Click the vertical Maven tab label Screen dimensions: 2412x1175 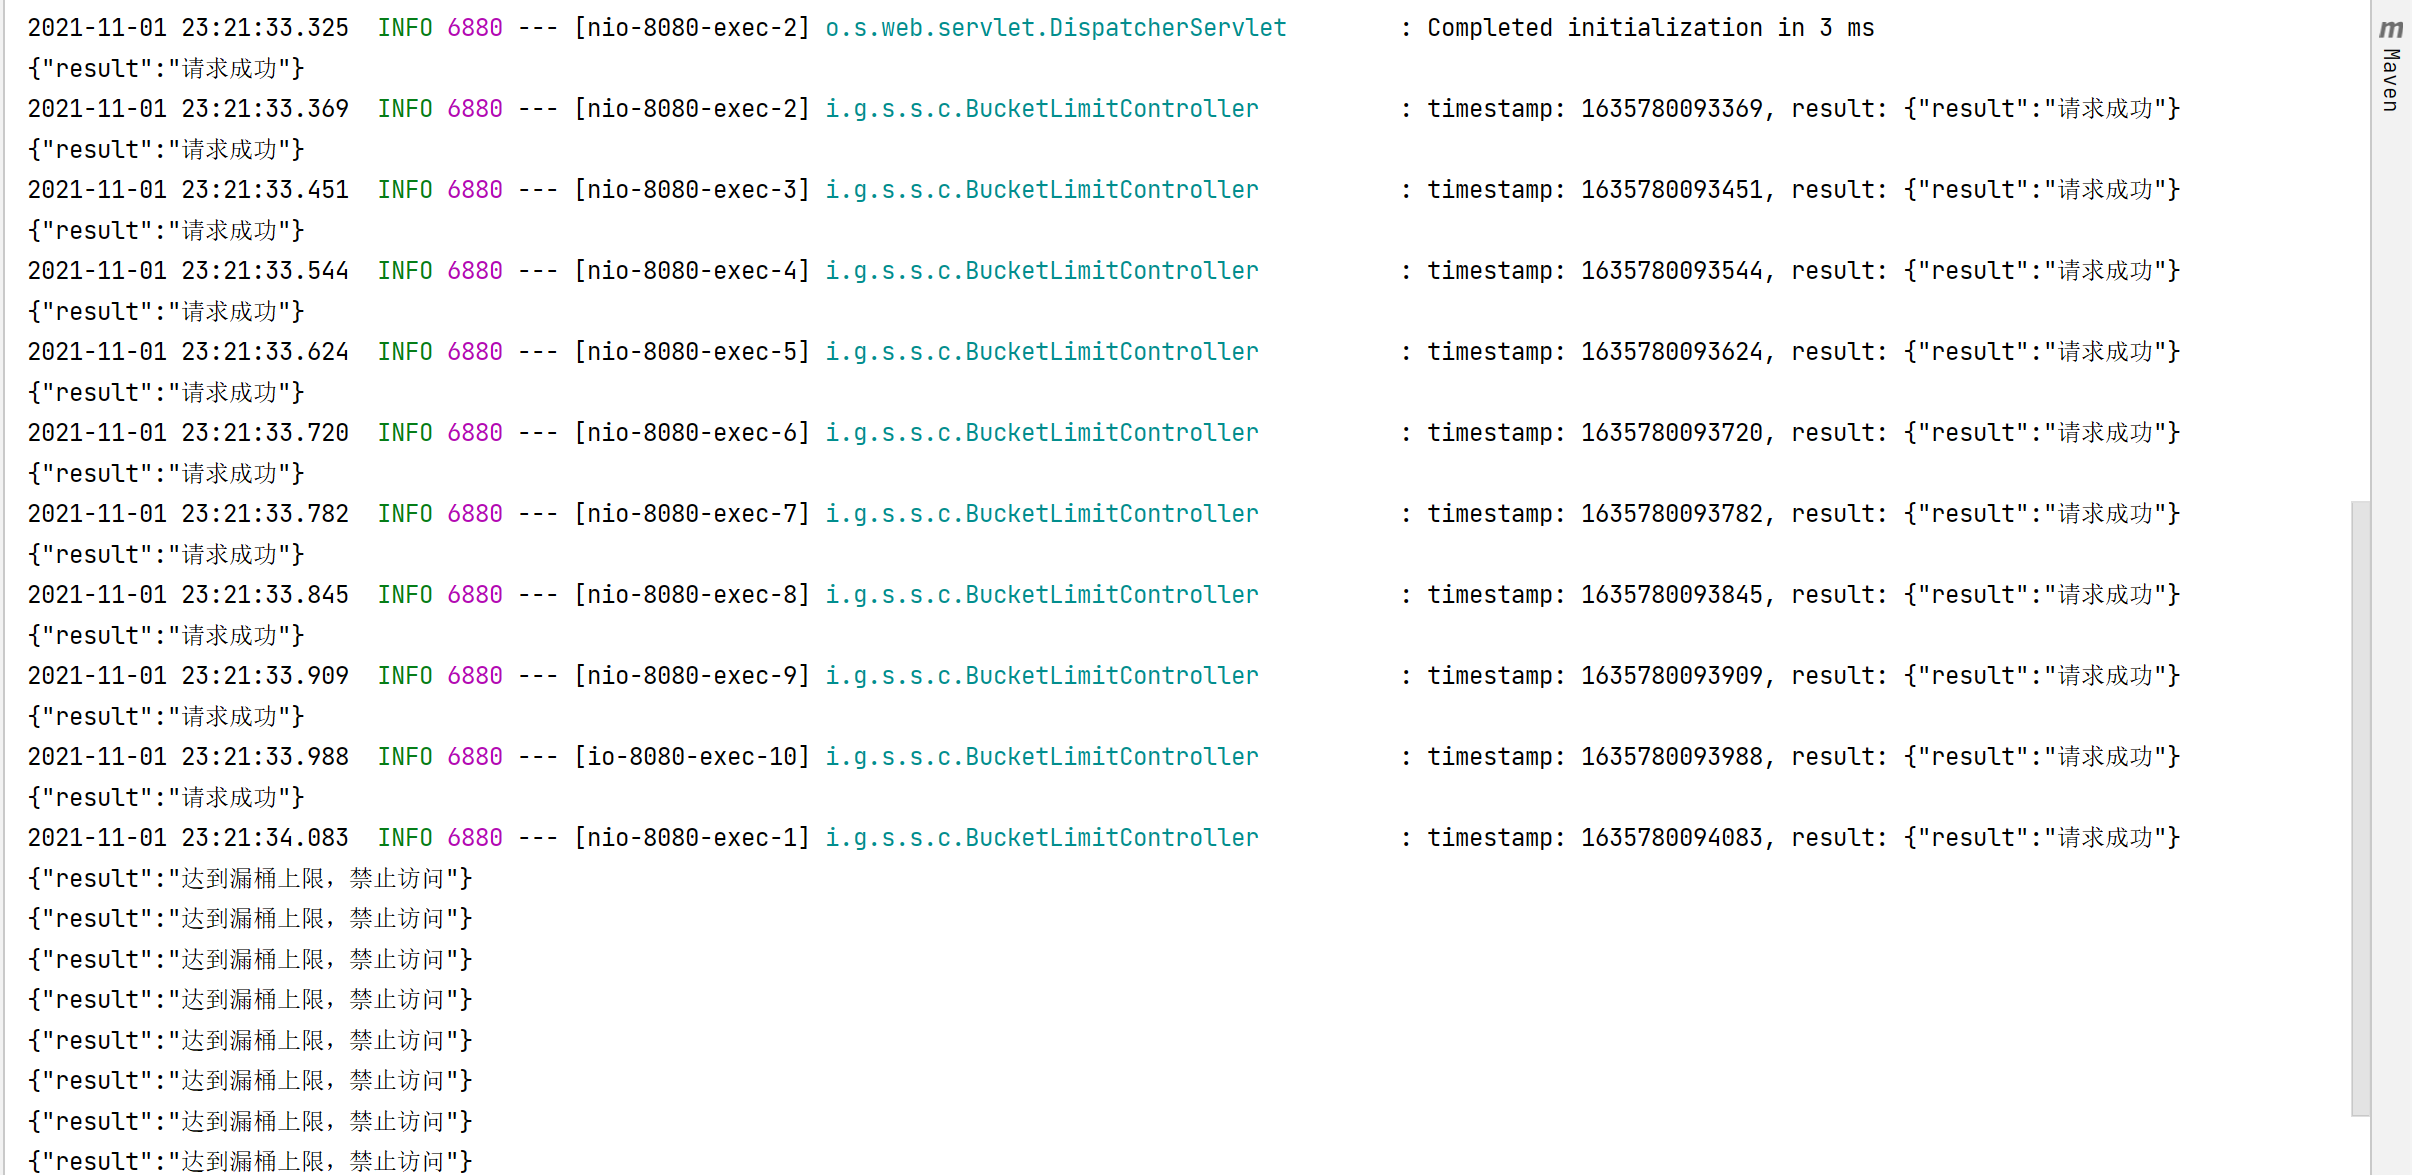point(2391,80)
